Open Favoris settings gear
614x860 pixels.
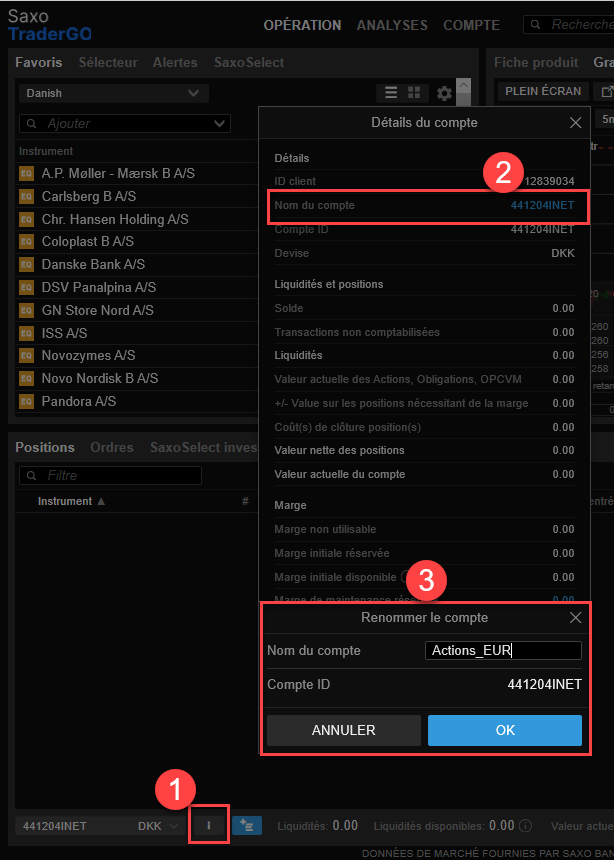tap(444, 93)
